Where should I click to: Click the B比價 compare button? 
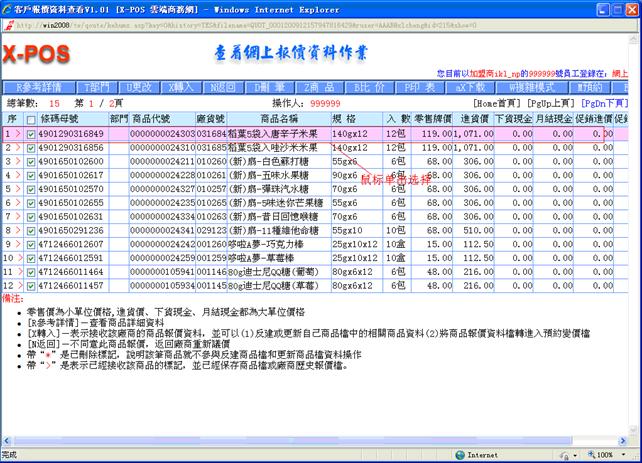369,87
